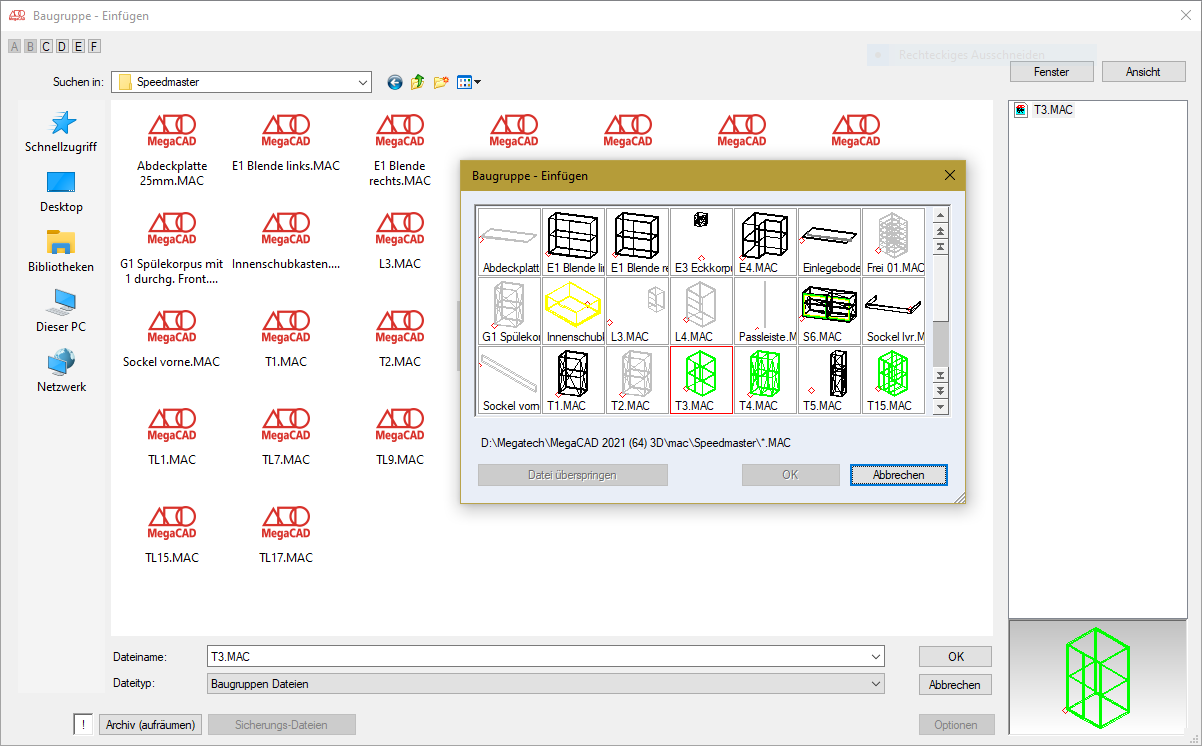1202x746 pixels.
Task: Pick the L4.MAC thumbnail
Action: pos(701,311)
